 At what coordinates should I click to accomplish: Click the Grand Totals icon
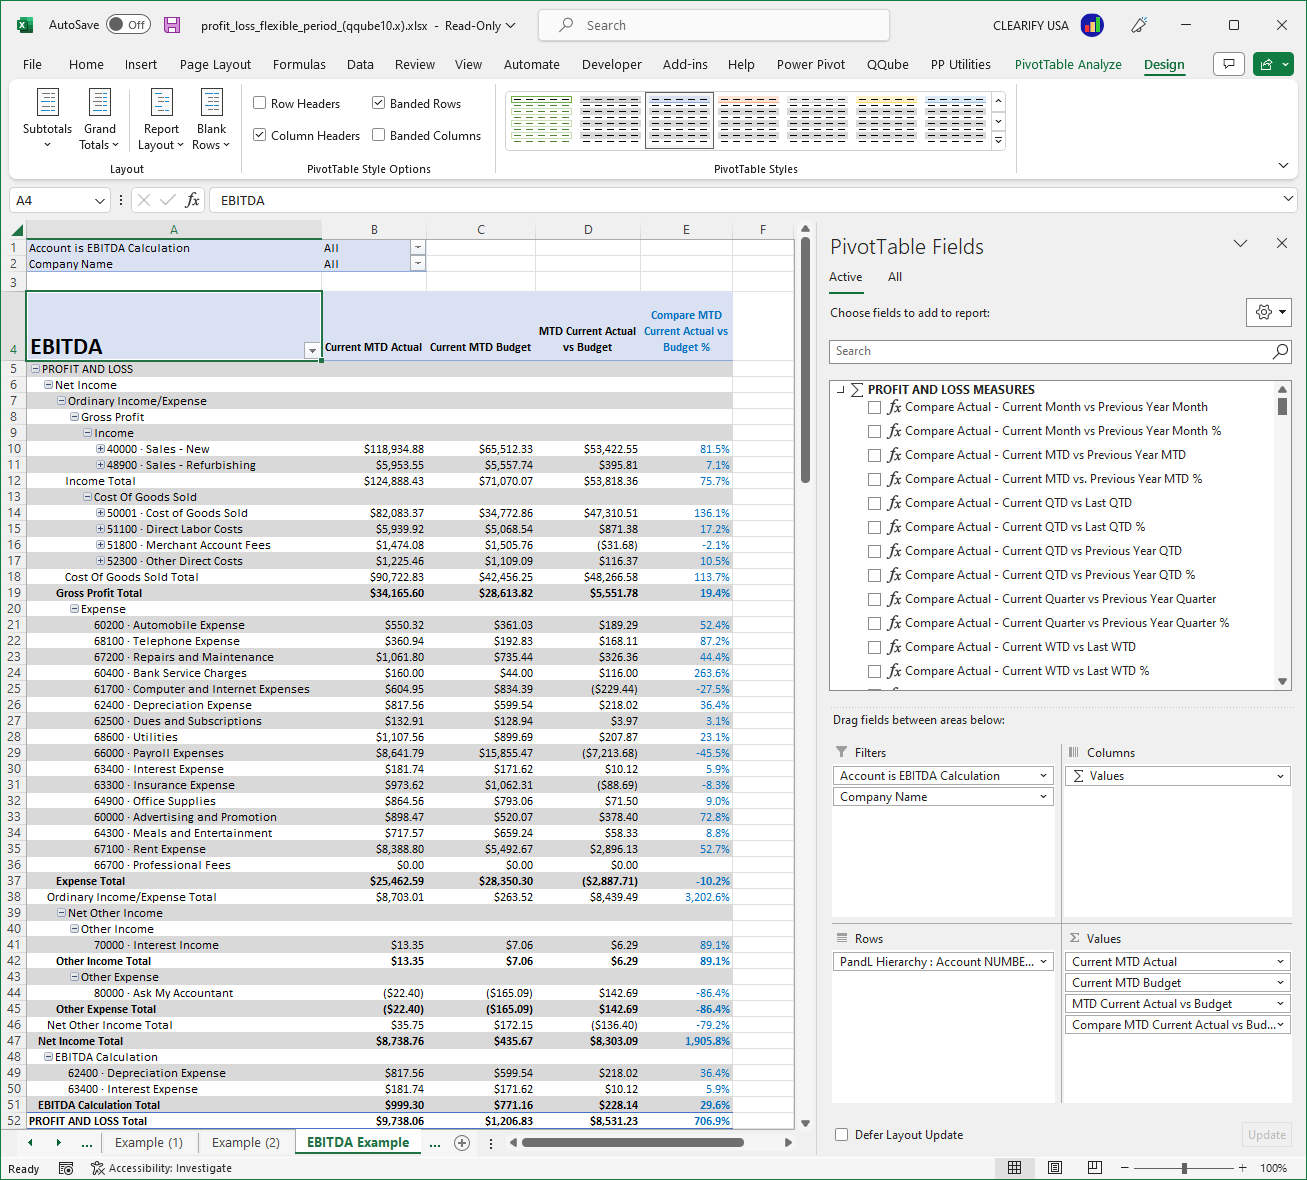tap(99, 118)
